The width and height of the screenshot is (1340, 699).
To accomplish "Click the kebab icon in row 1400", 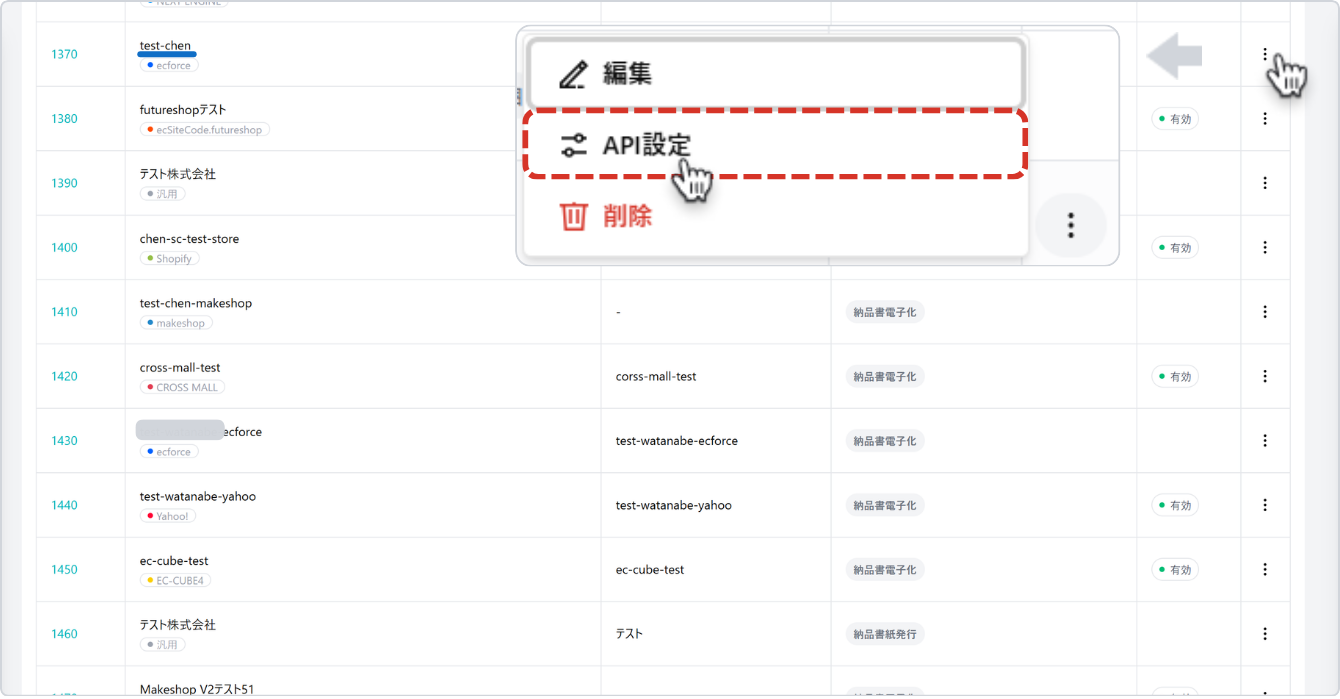I will pyautogui.click(x=1265, y=247).
